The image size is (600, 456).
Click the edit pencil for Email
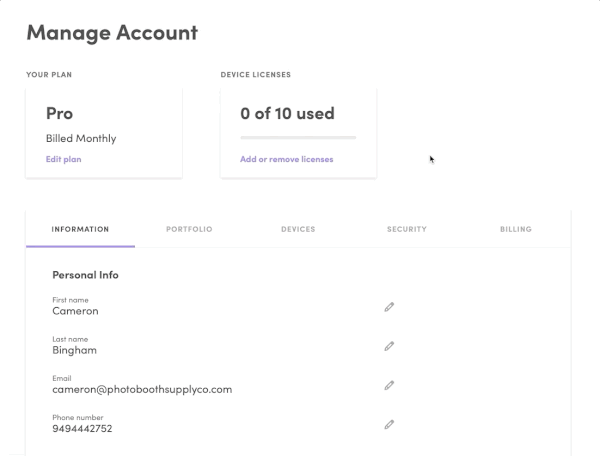pos(389,385)
